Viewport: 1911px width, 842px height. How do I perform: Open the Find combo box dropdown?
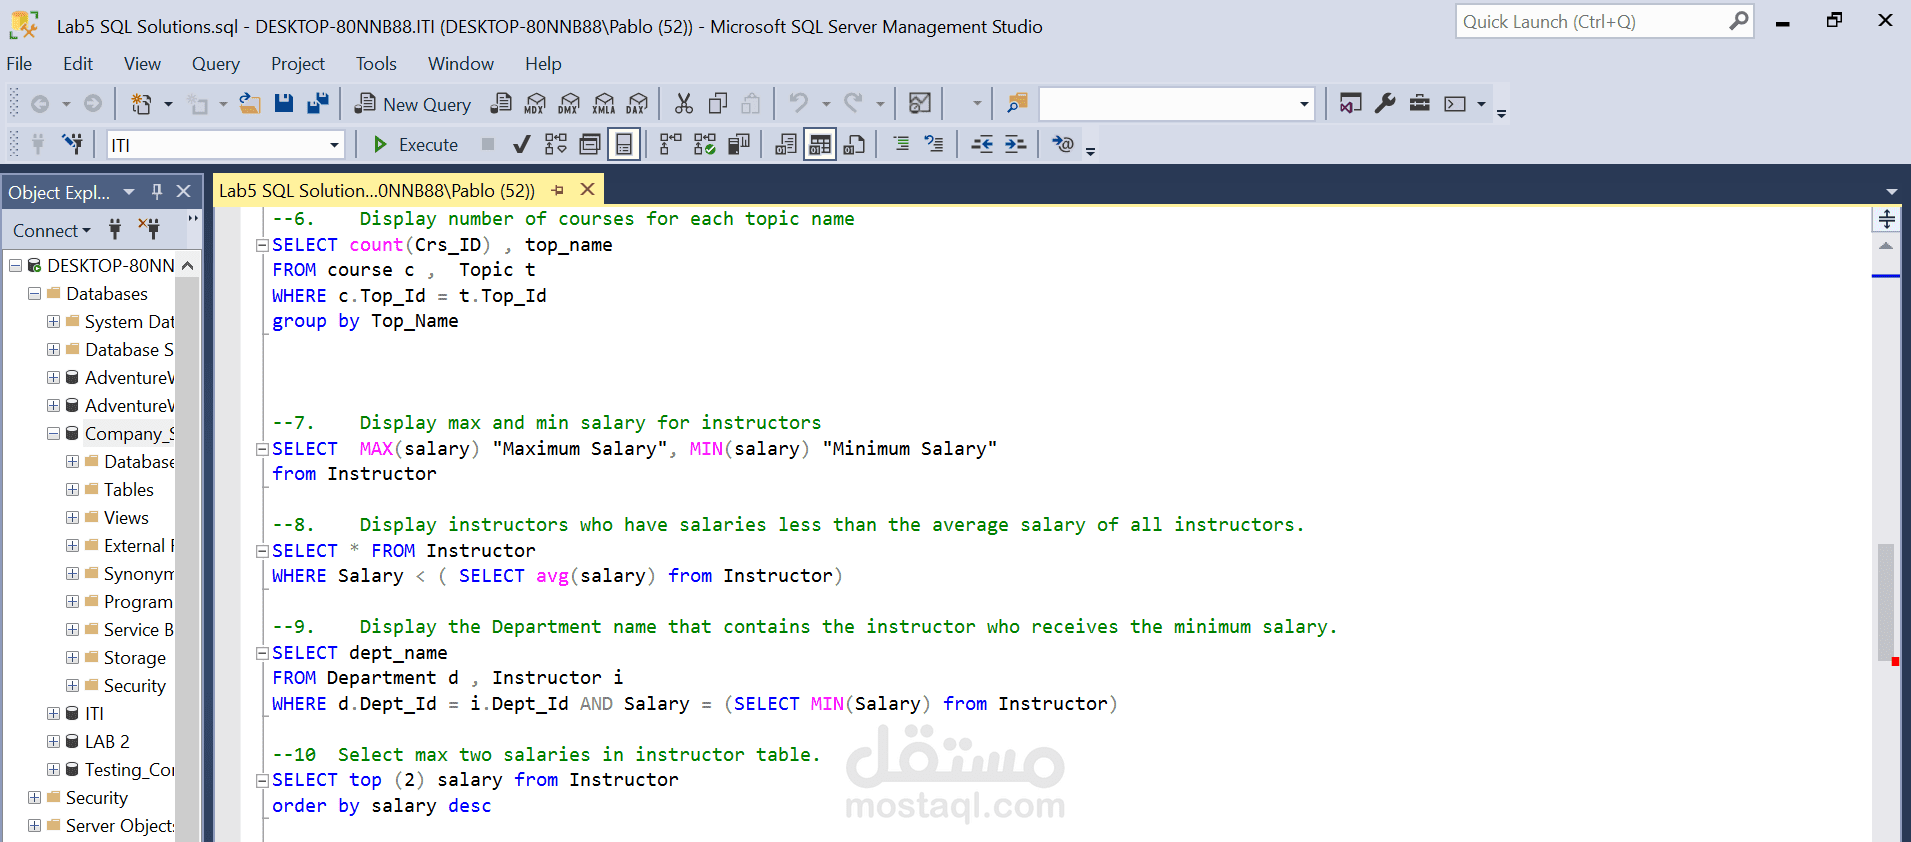[x=1304, y=104]
